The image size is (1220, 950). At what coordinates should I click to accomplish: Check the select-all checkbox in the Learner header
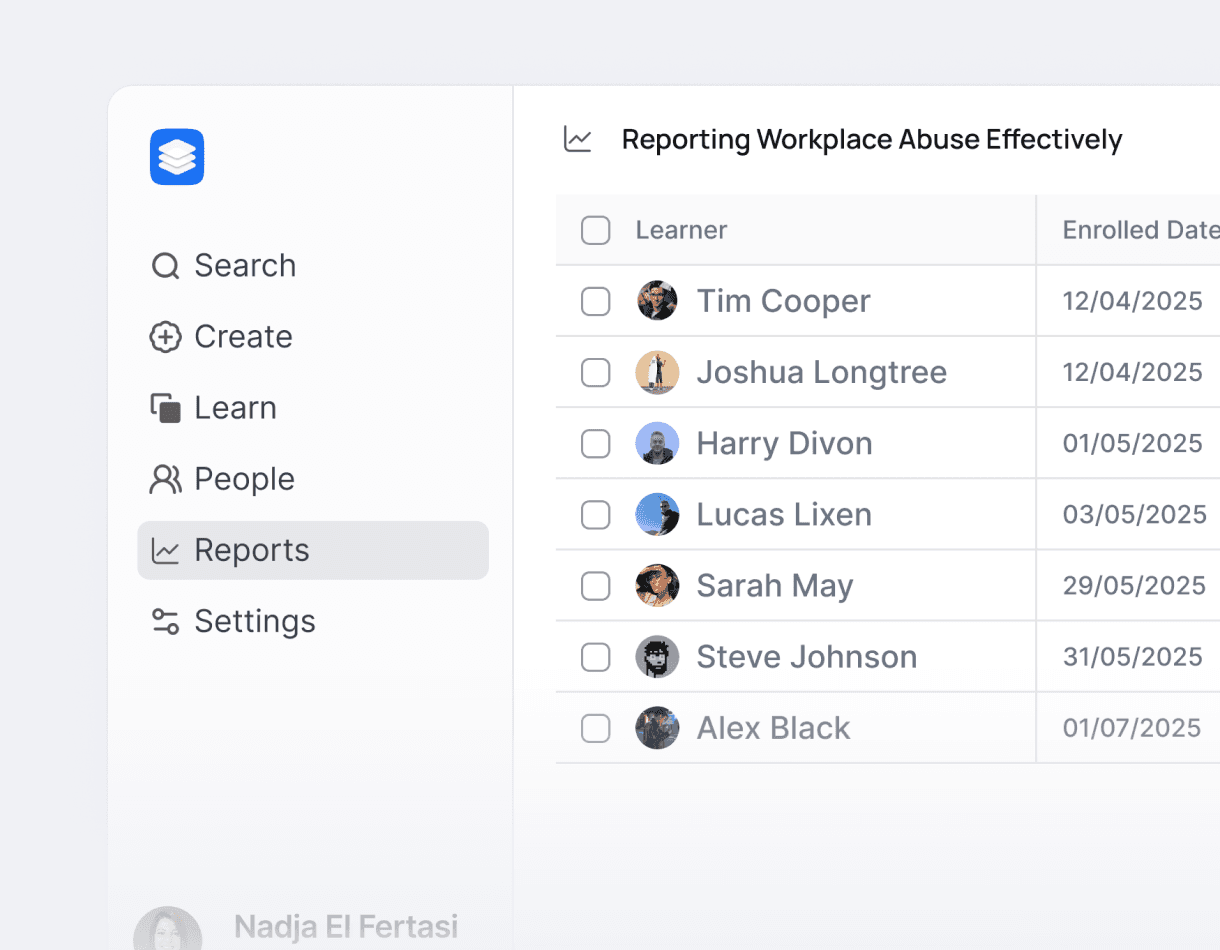click(595, 230)
